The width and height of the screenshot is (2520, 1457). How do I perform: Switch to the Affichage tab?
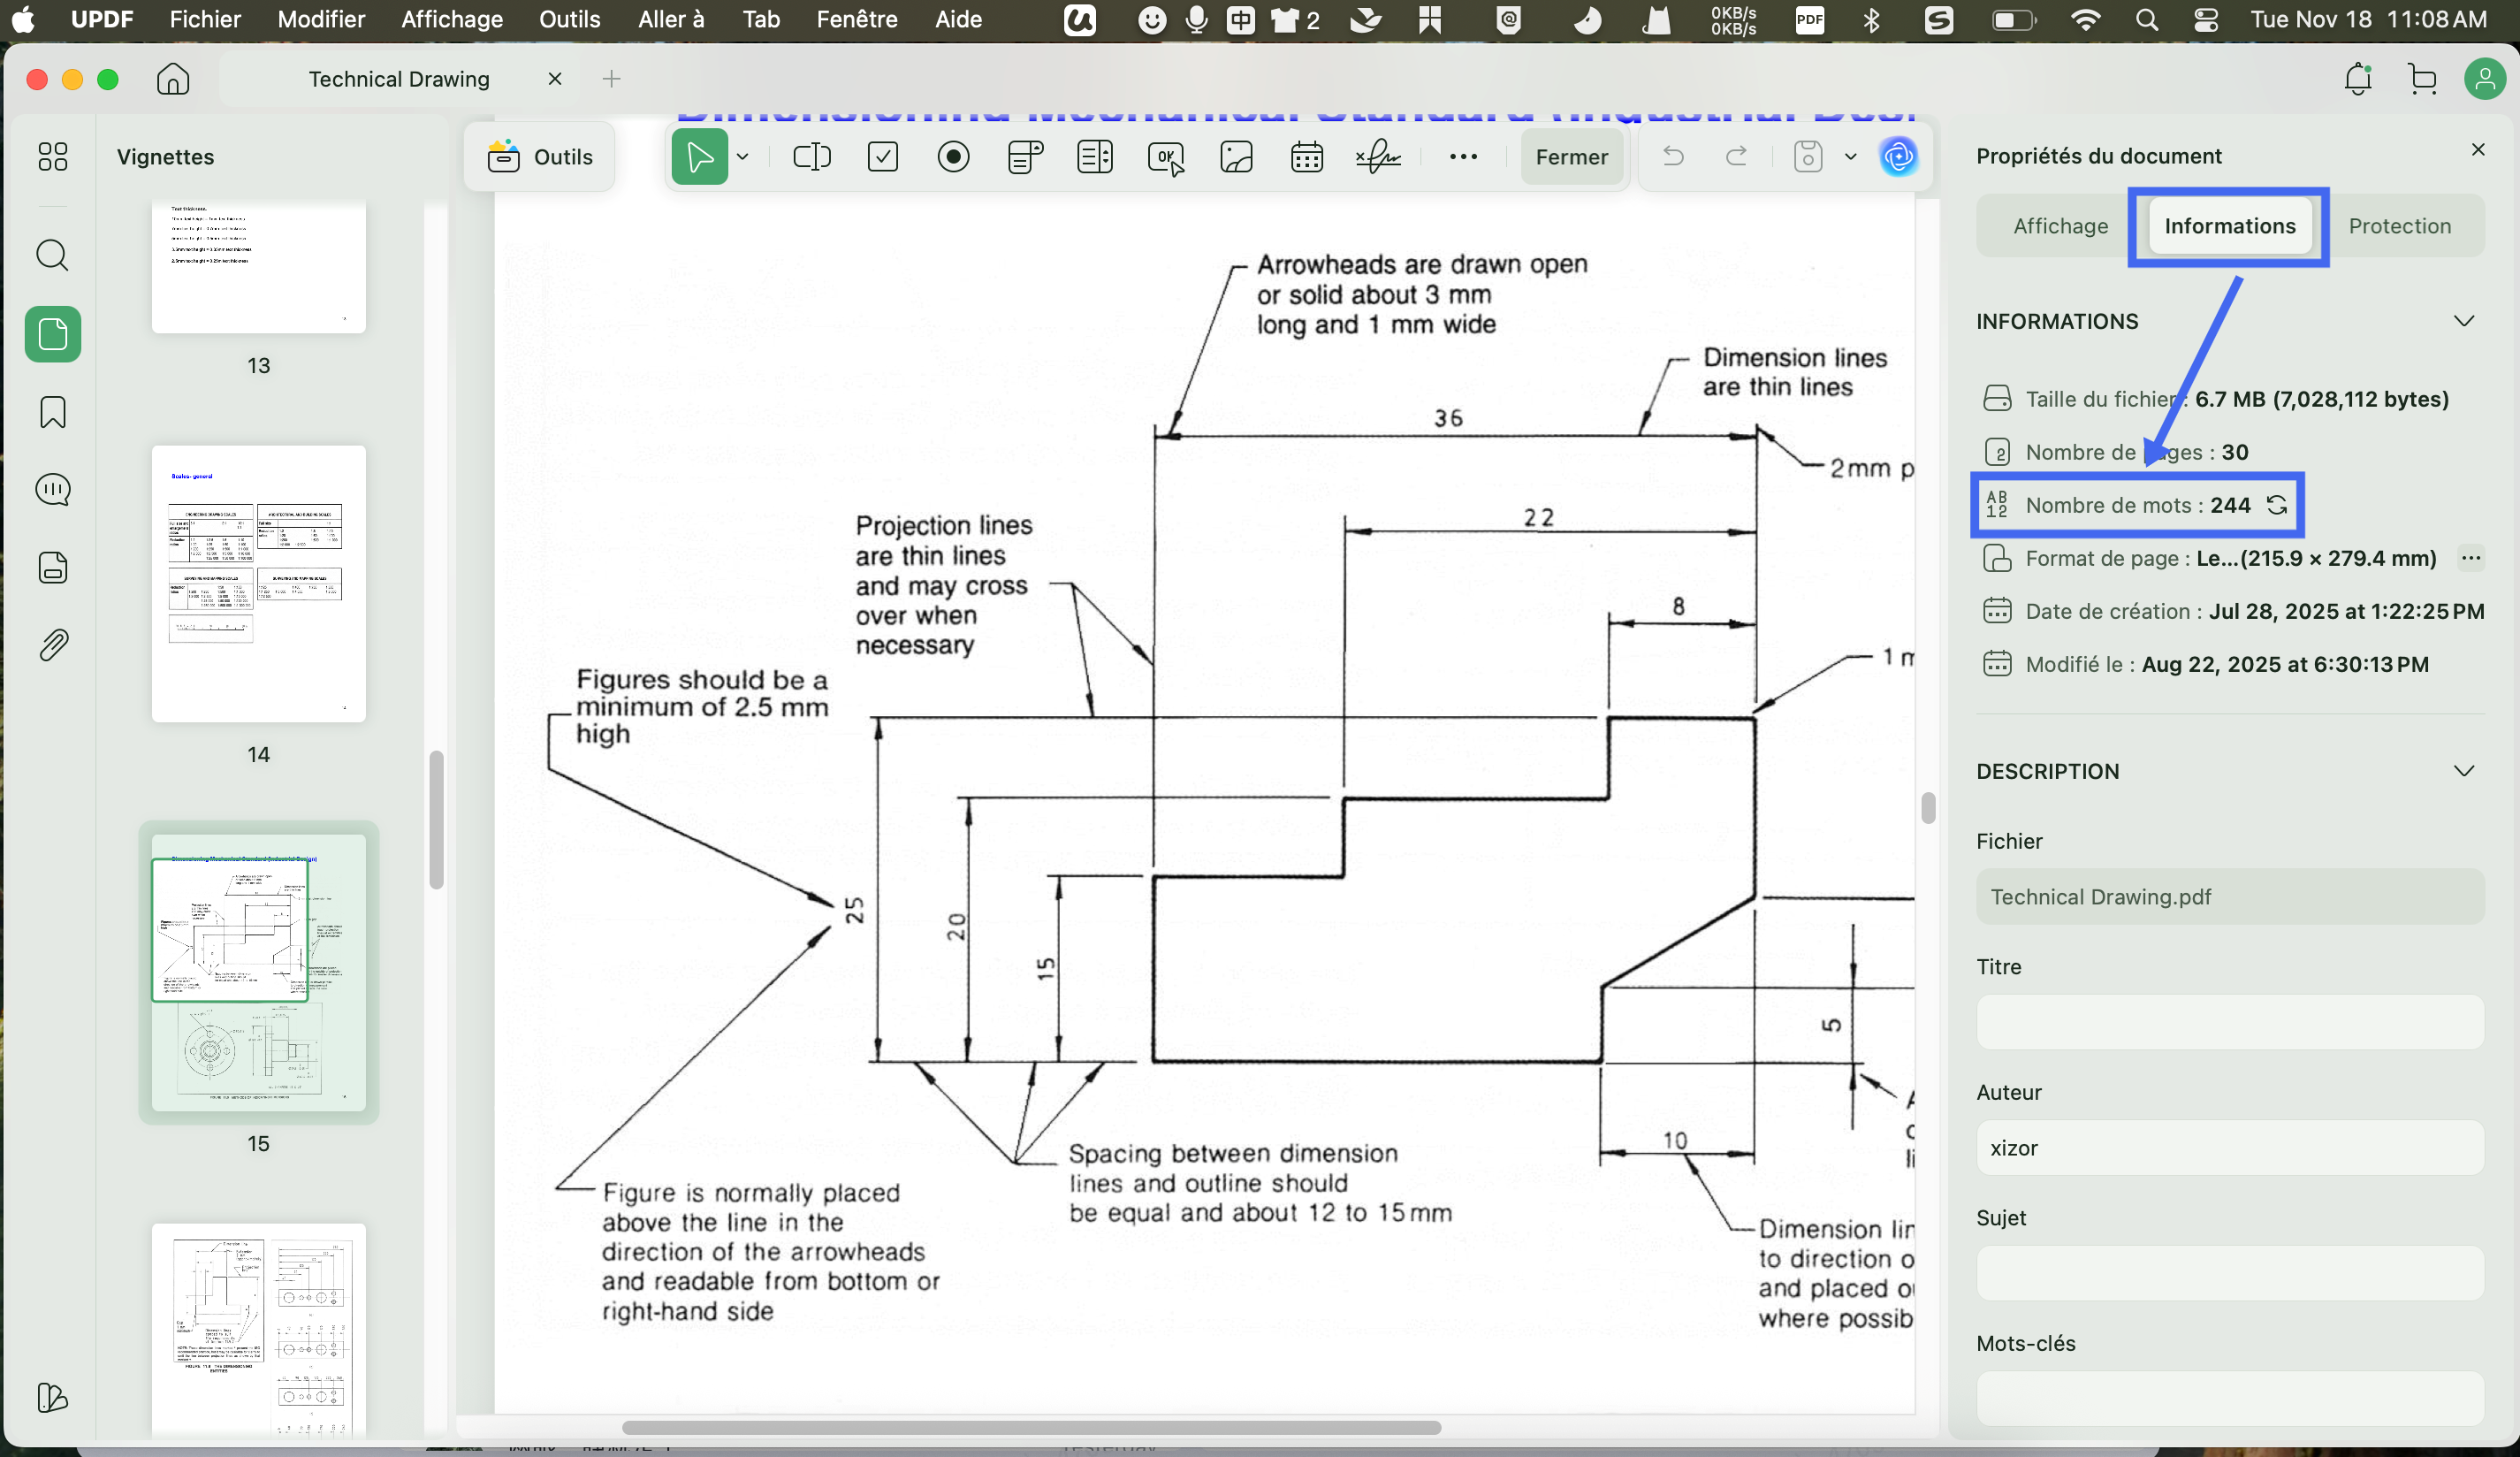coord(2060,226)
